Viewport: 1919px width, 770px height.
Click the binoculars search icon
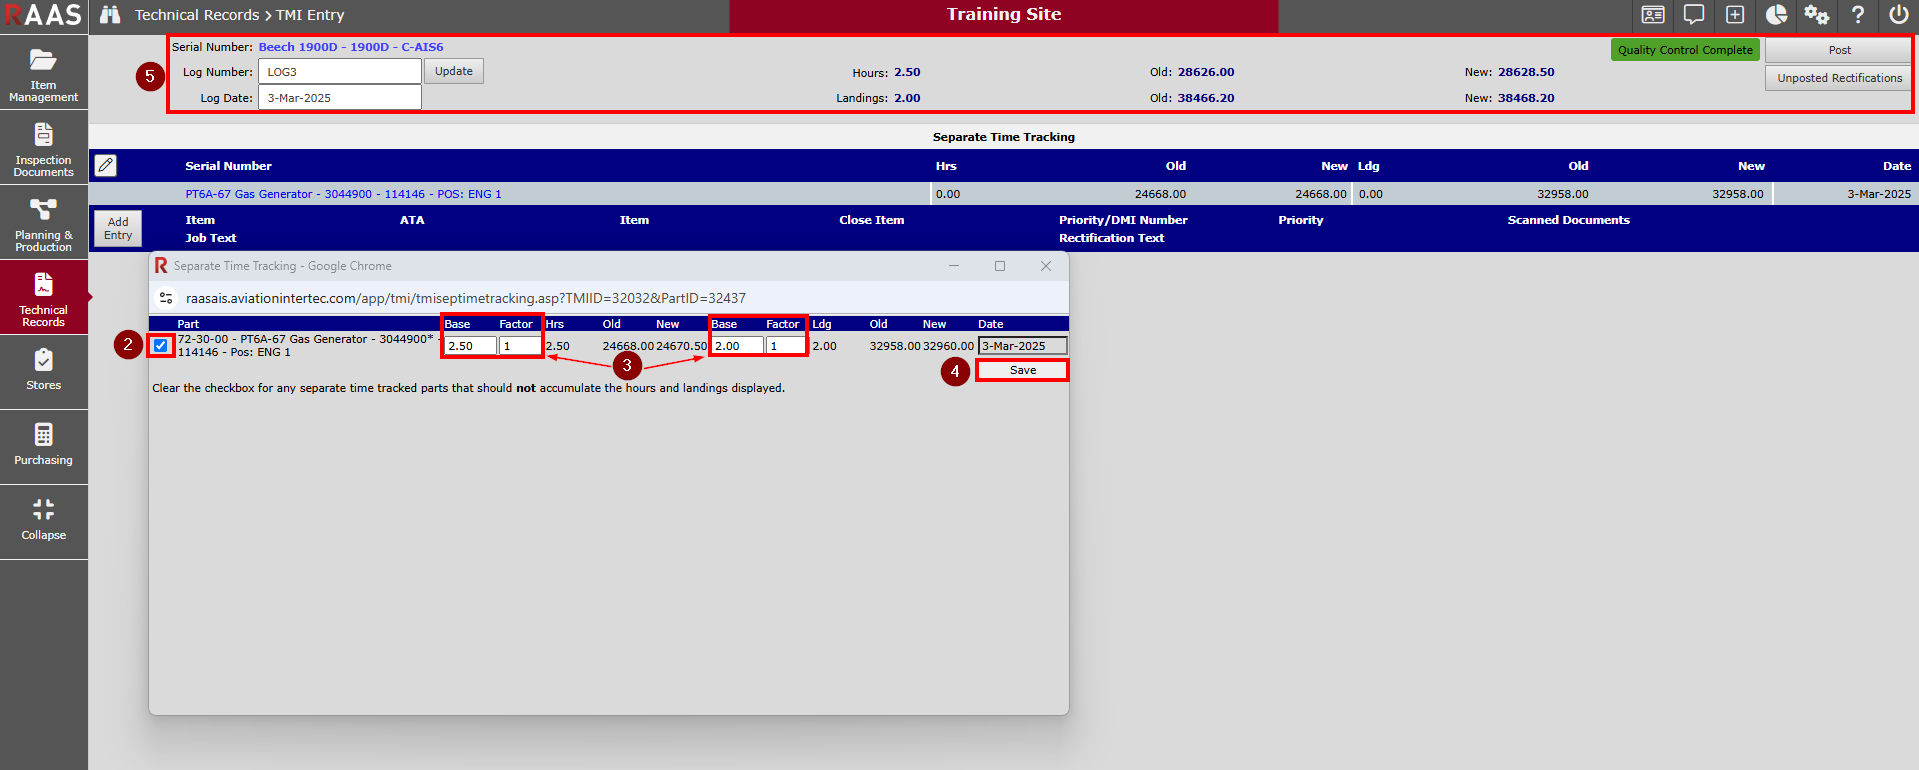[110, 15]
